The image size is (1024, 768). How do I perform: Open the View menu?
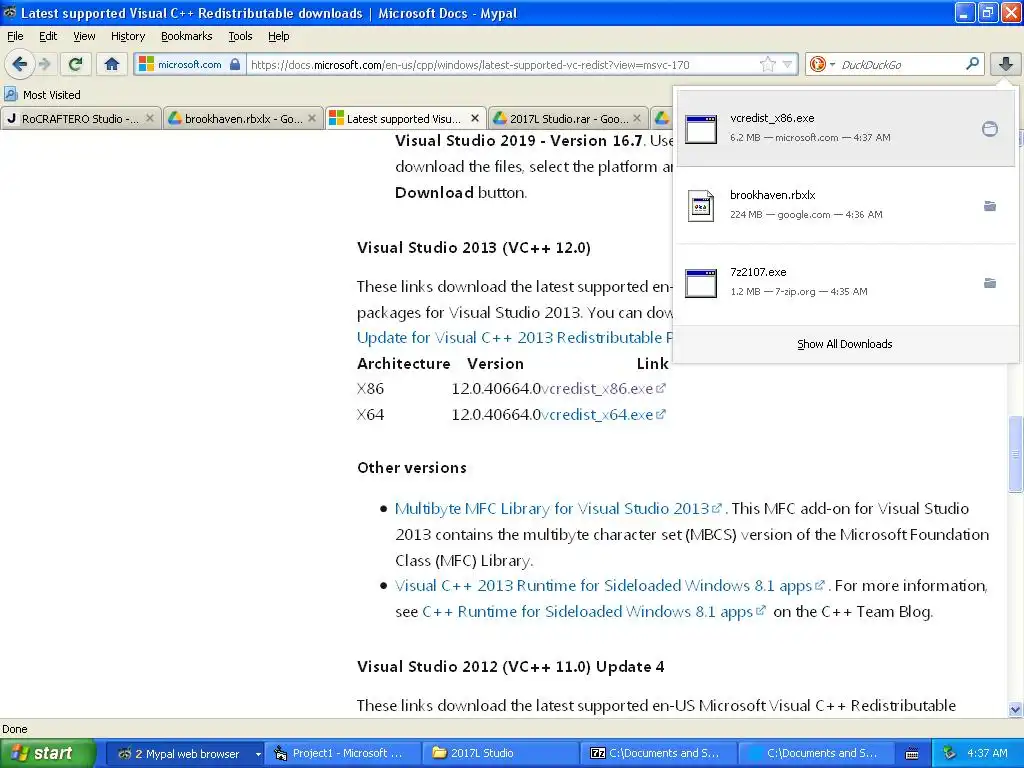point(84,36)
